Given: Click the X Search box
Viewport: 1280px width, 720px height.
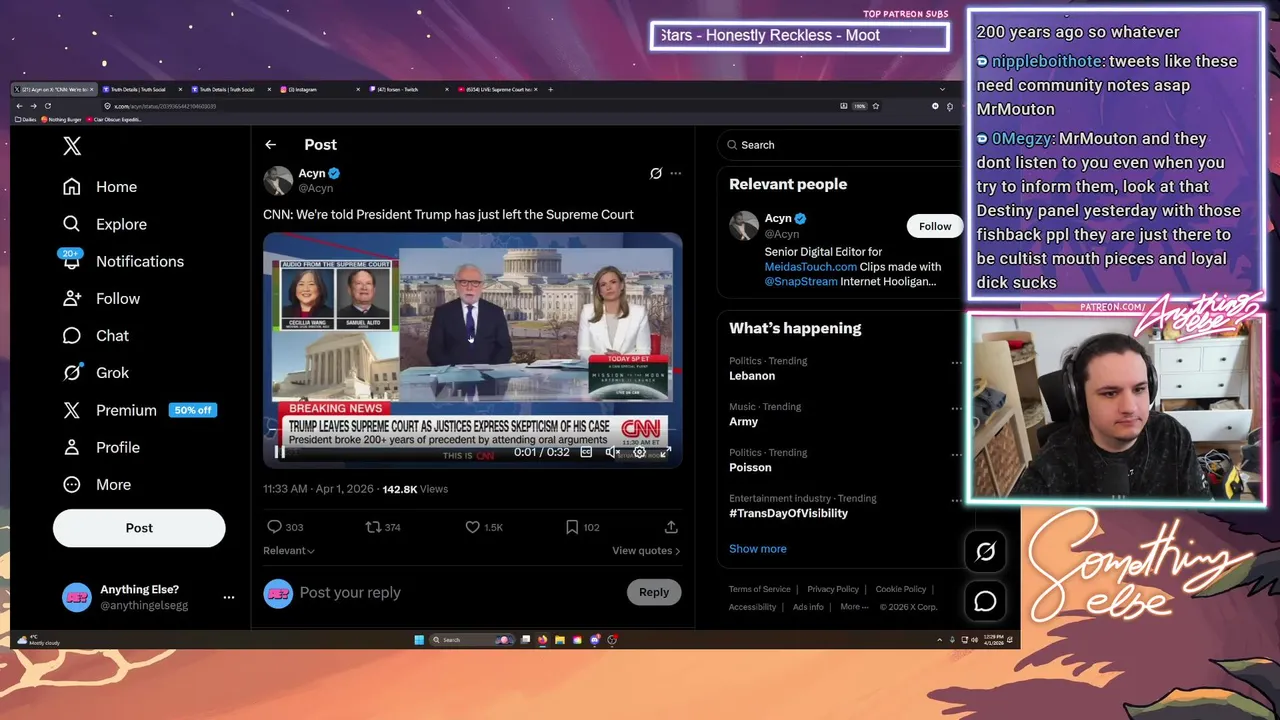Looking at the screenshot, I should point(840,145).
